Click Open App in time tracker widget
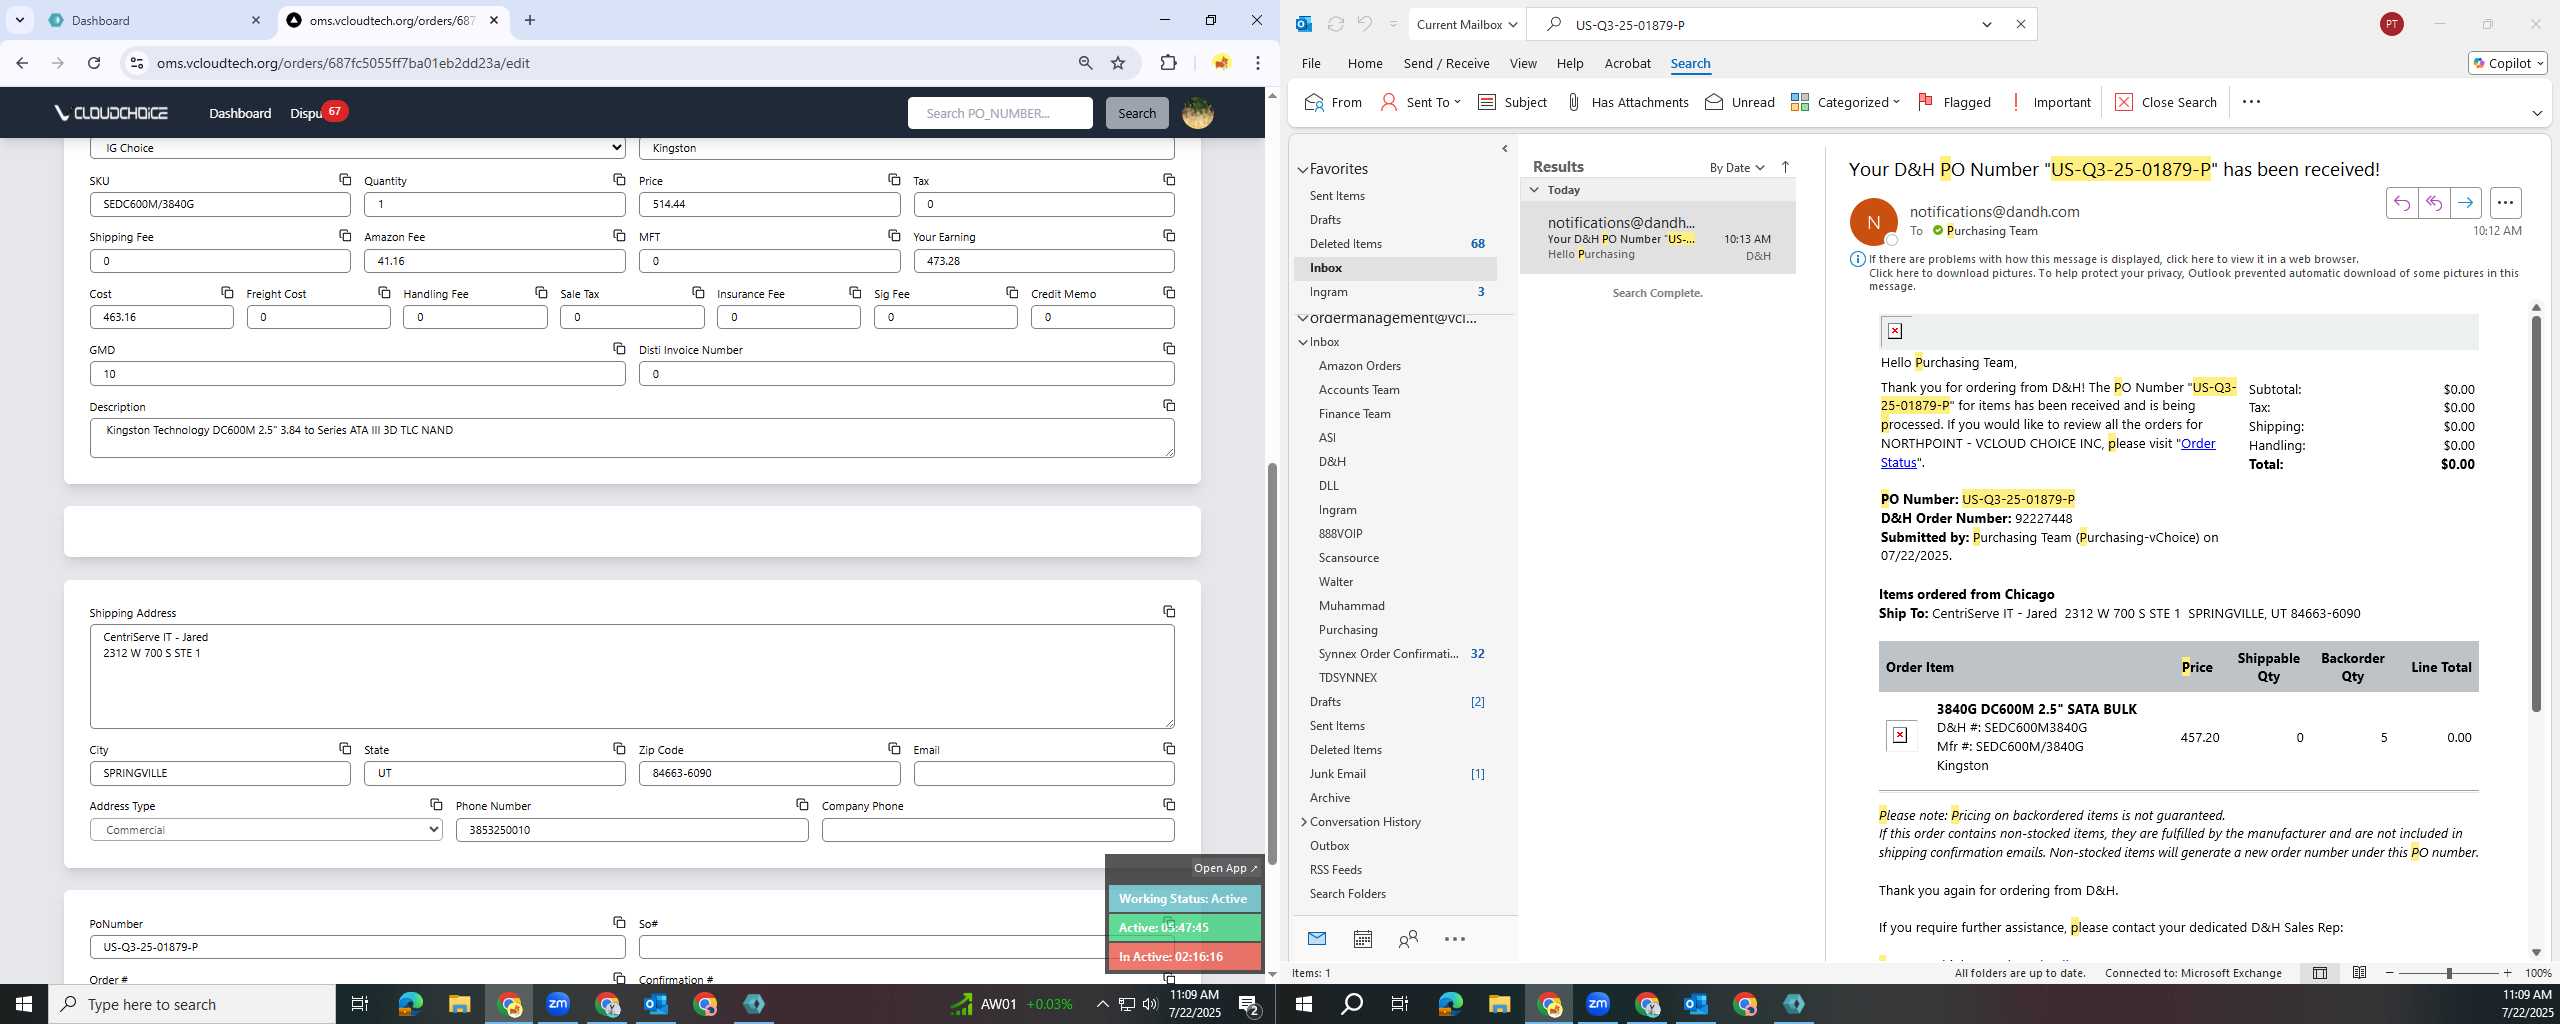Screen dimensions: 2560x1024 [x=1225, y=868]
